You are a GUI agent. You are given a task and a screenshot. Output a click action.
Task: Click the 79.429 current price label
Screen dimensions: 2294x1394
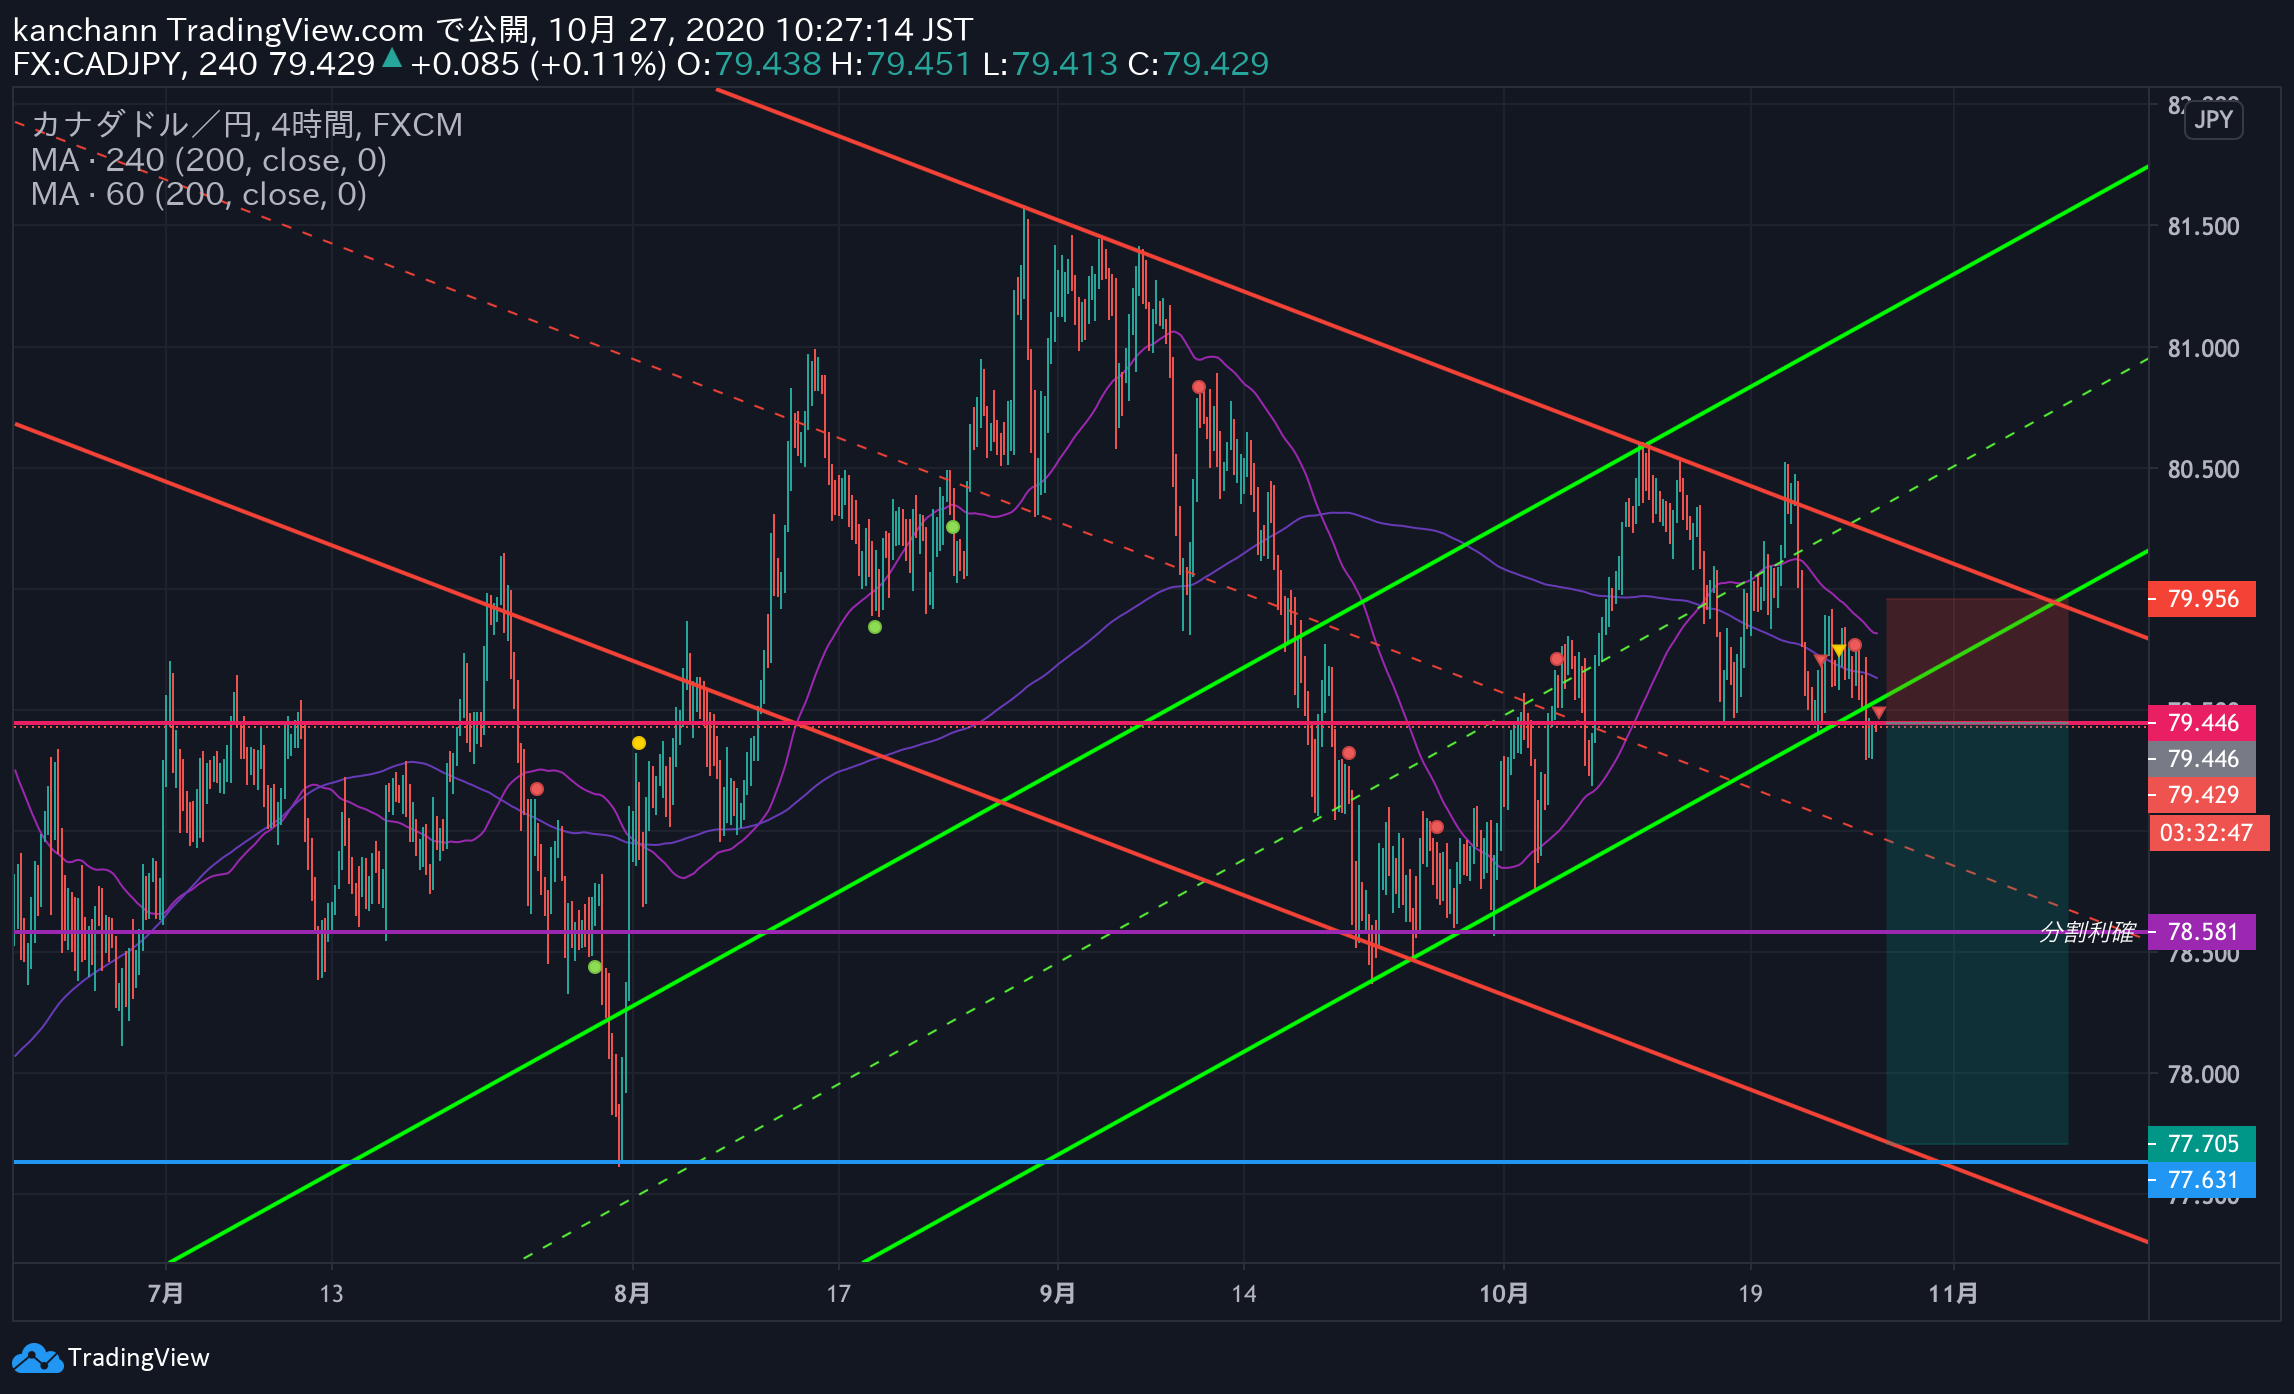point(2202,795)
